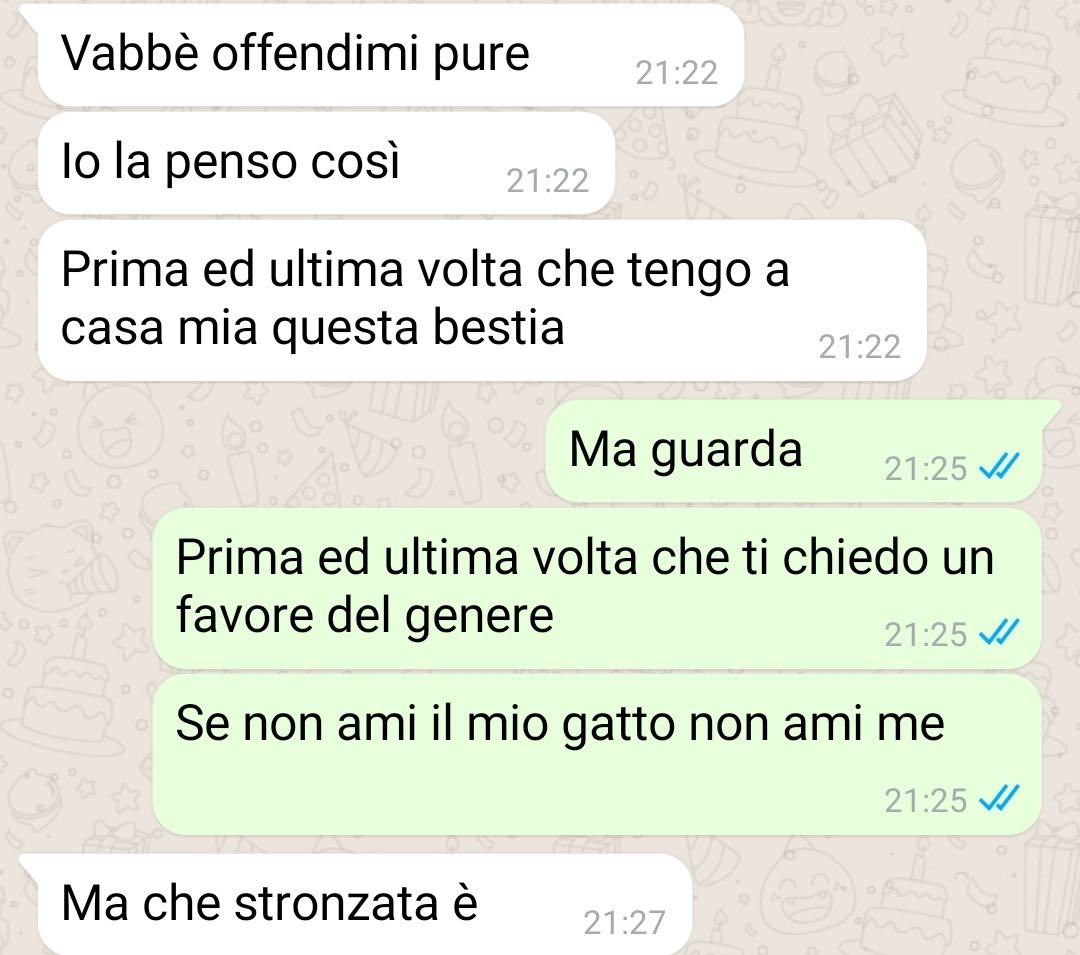Click 21:22 timestamp of 'Vabbè offendimi pure'

point(676,73)
